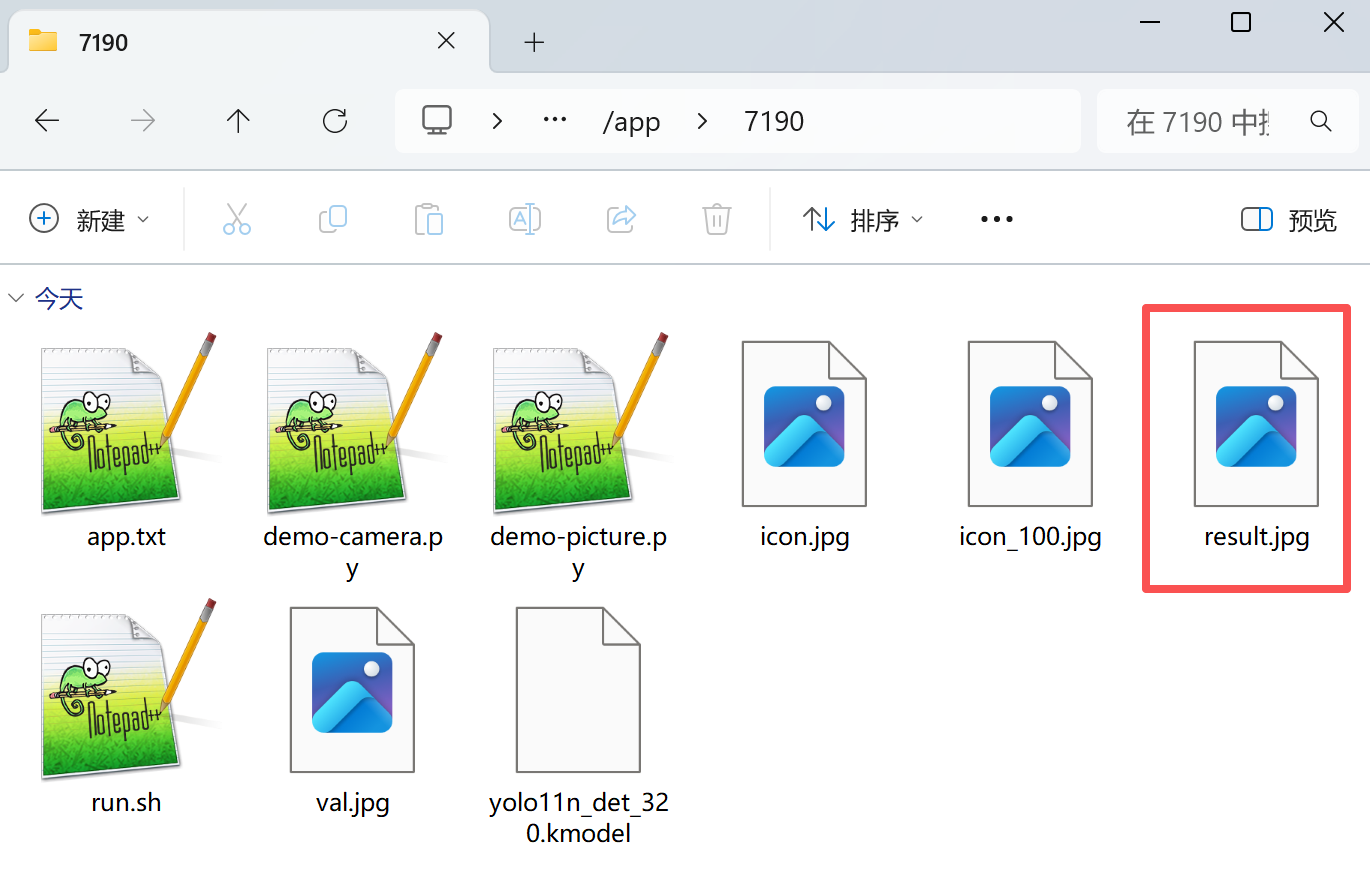Close the 7190 tab
The width and height of the screenshot is (1370, 892).
click(x=447, y=41)
